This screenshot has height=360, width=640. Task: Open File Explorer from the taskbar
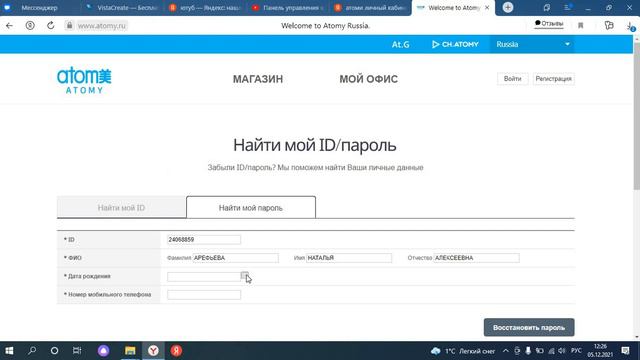[x=130, y=351]
